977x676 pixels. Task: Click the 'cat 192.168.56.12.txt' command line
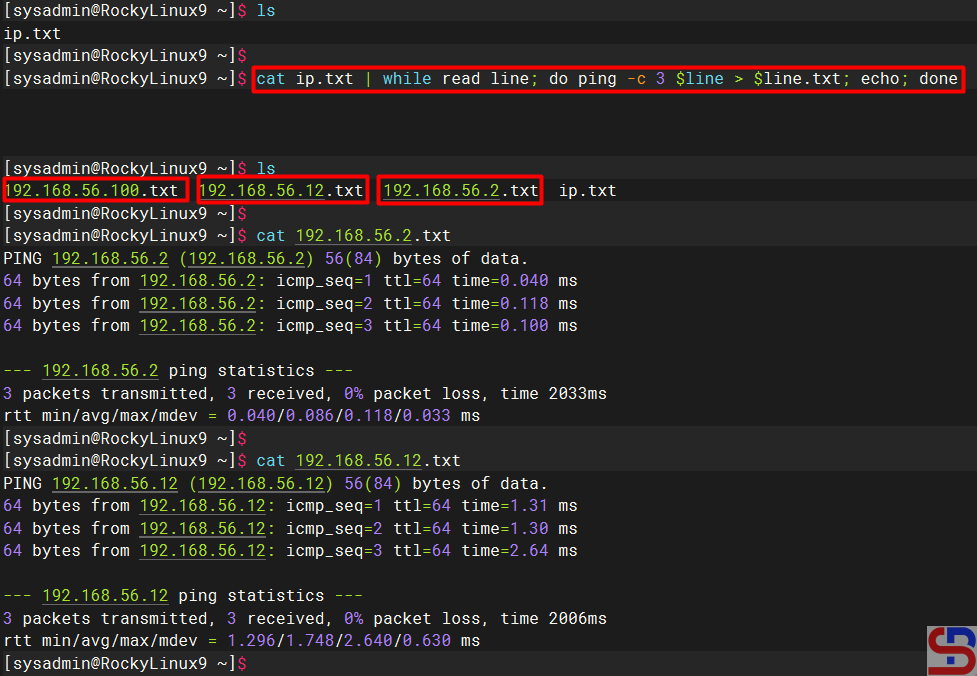point(358,460)
